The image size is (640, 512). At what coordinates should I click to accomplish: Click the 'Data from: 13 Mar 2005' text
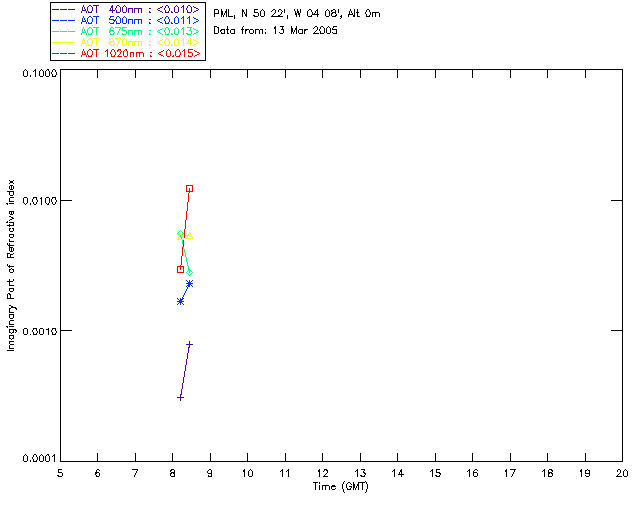coord(276,31)
